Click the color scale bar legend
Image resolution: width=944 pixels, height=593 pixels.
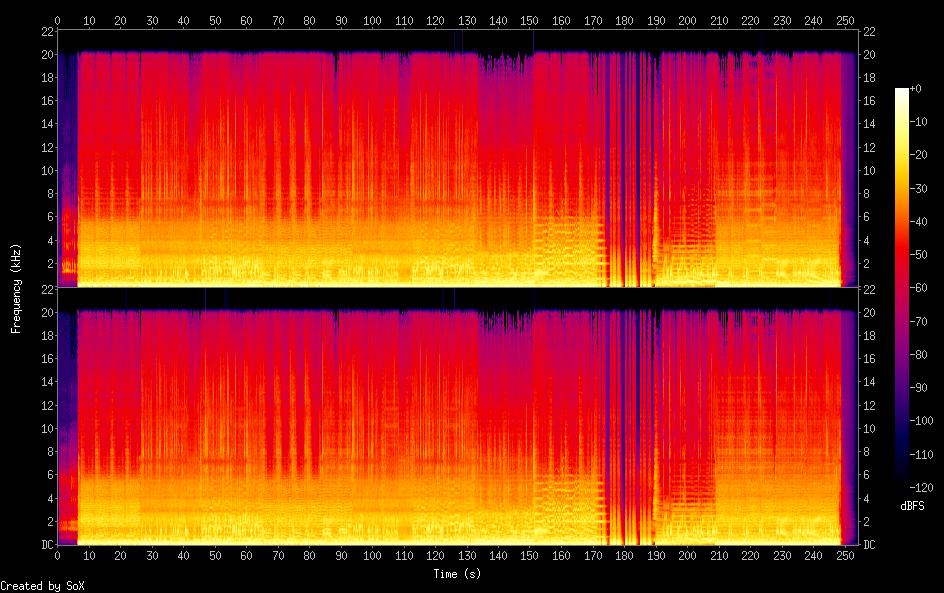(x=903, y=292)
